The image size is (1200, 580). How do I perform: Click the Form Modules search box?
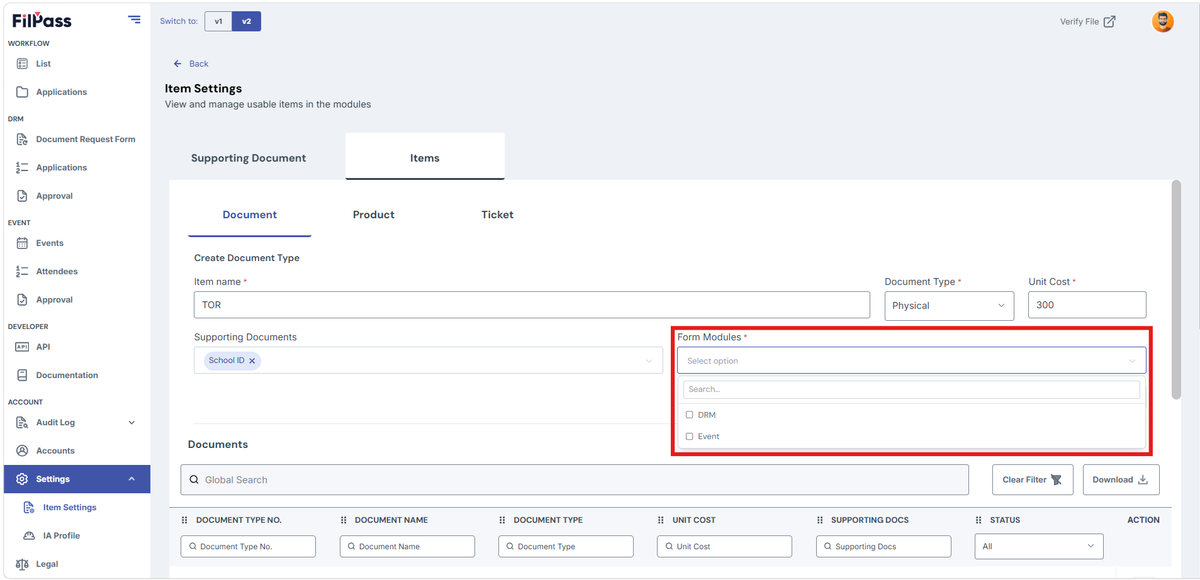[911, 389]
